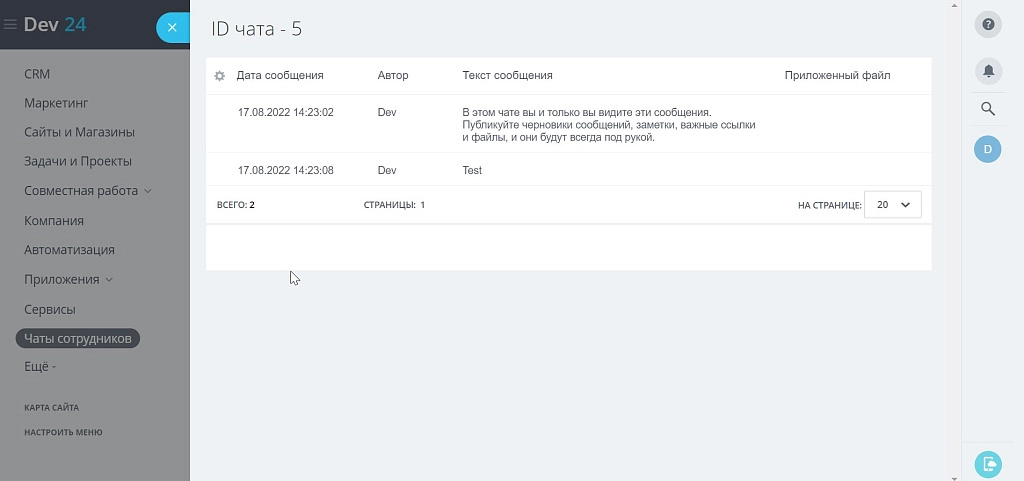Close the slider with the X button
This screenshot has height=481, width=1024.
[172, 27]
